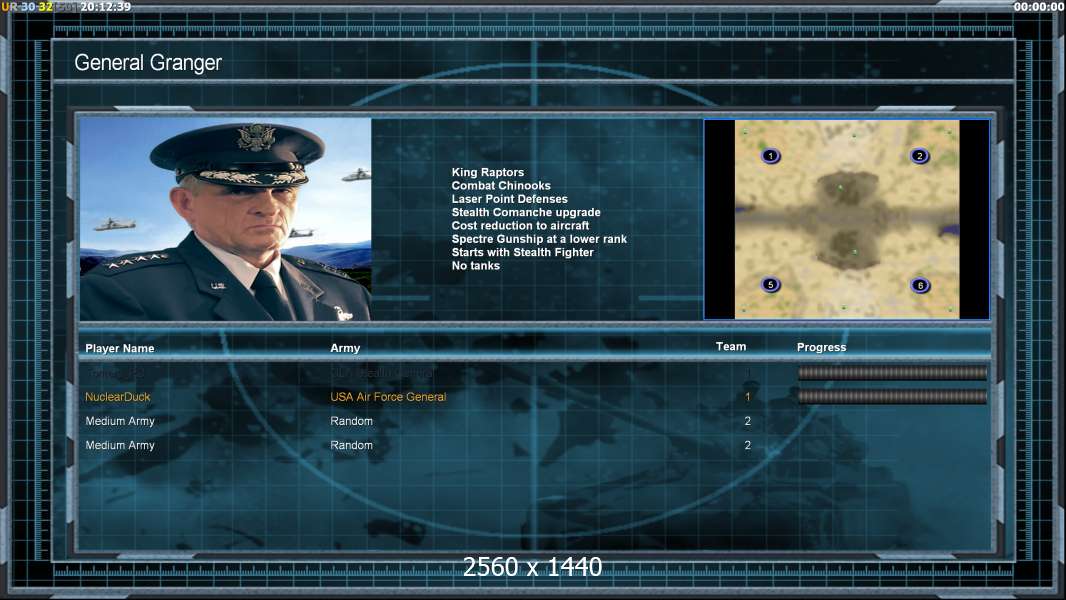Click start position 1 marker on map
Viewport: 1066px width, 600px height.
pos(770,156)
